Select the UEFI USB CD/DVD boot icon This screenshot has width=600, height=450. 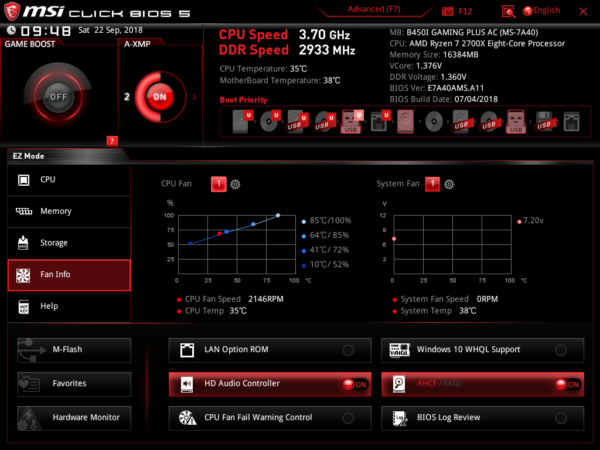(325, 121)
